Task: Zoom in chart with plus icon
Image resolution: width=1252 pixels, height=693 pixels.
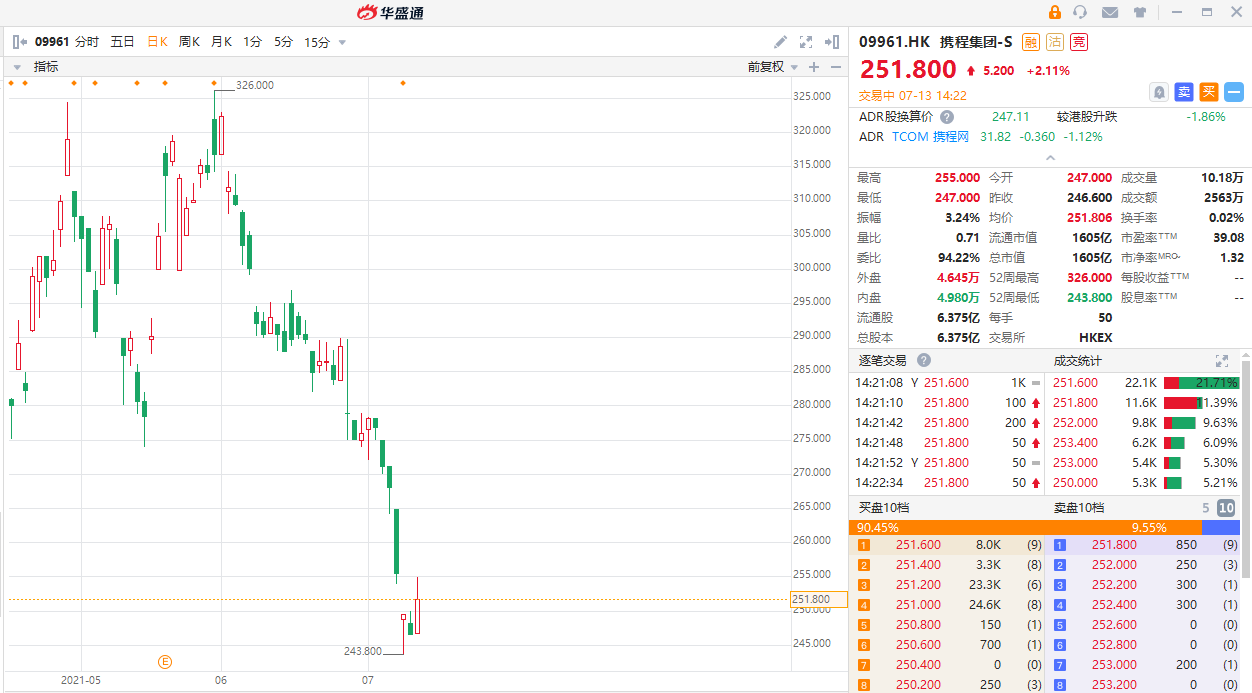Action: (x=814, y=67)
